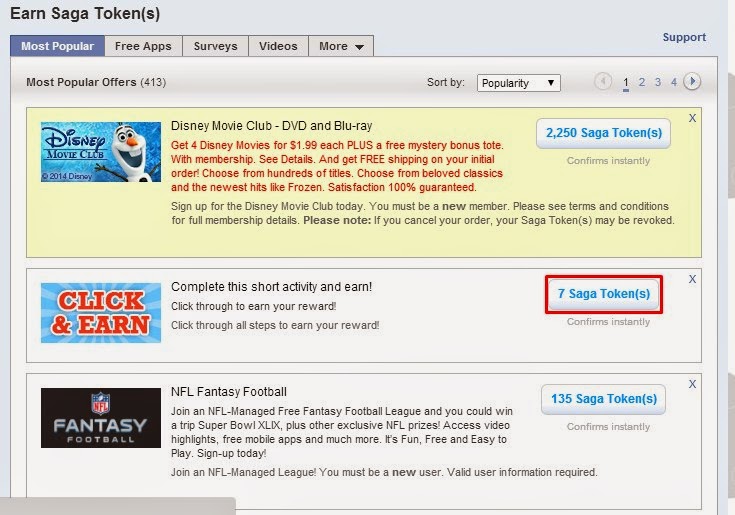The height and width of the screenshot is (515, 735).
Task: Click 'Join an NFL-Managed Free Fantasy Football League' description
Action: (342, 432)
